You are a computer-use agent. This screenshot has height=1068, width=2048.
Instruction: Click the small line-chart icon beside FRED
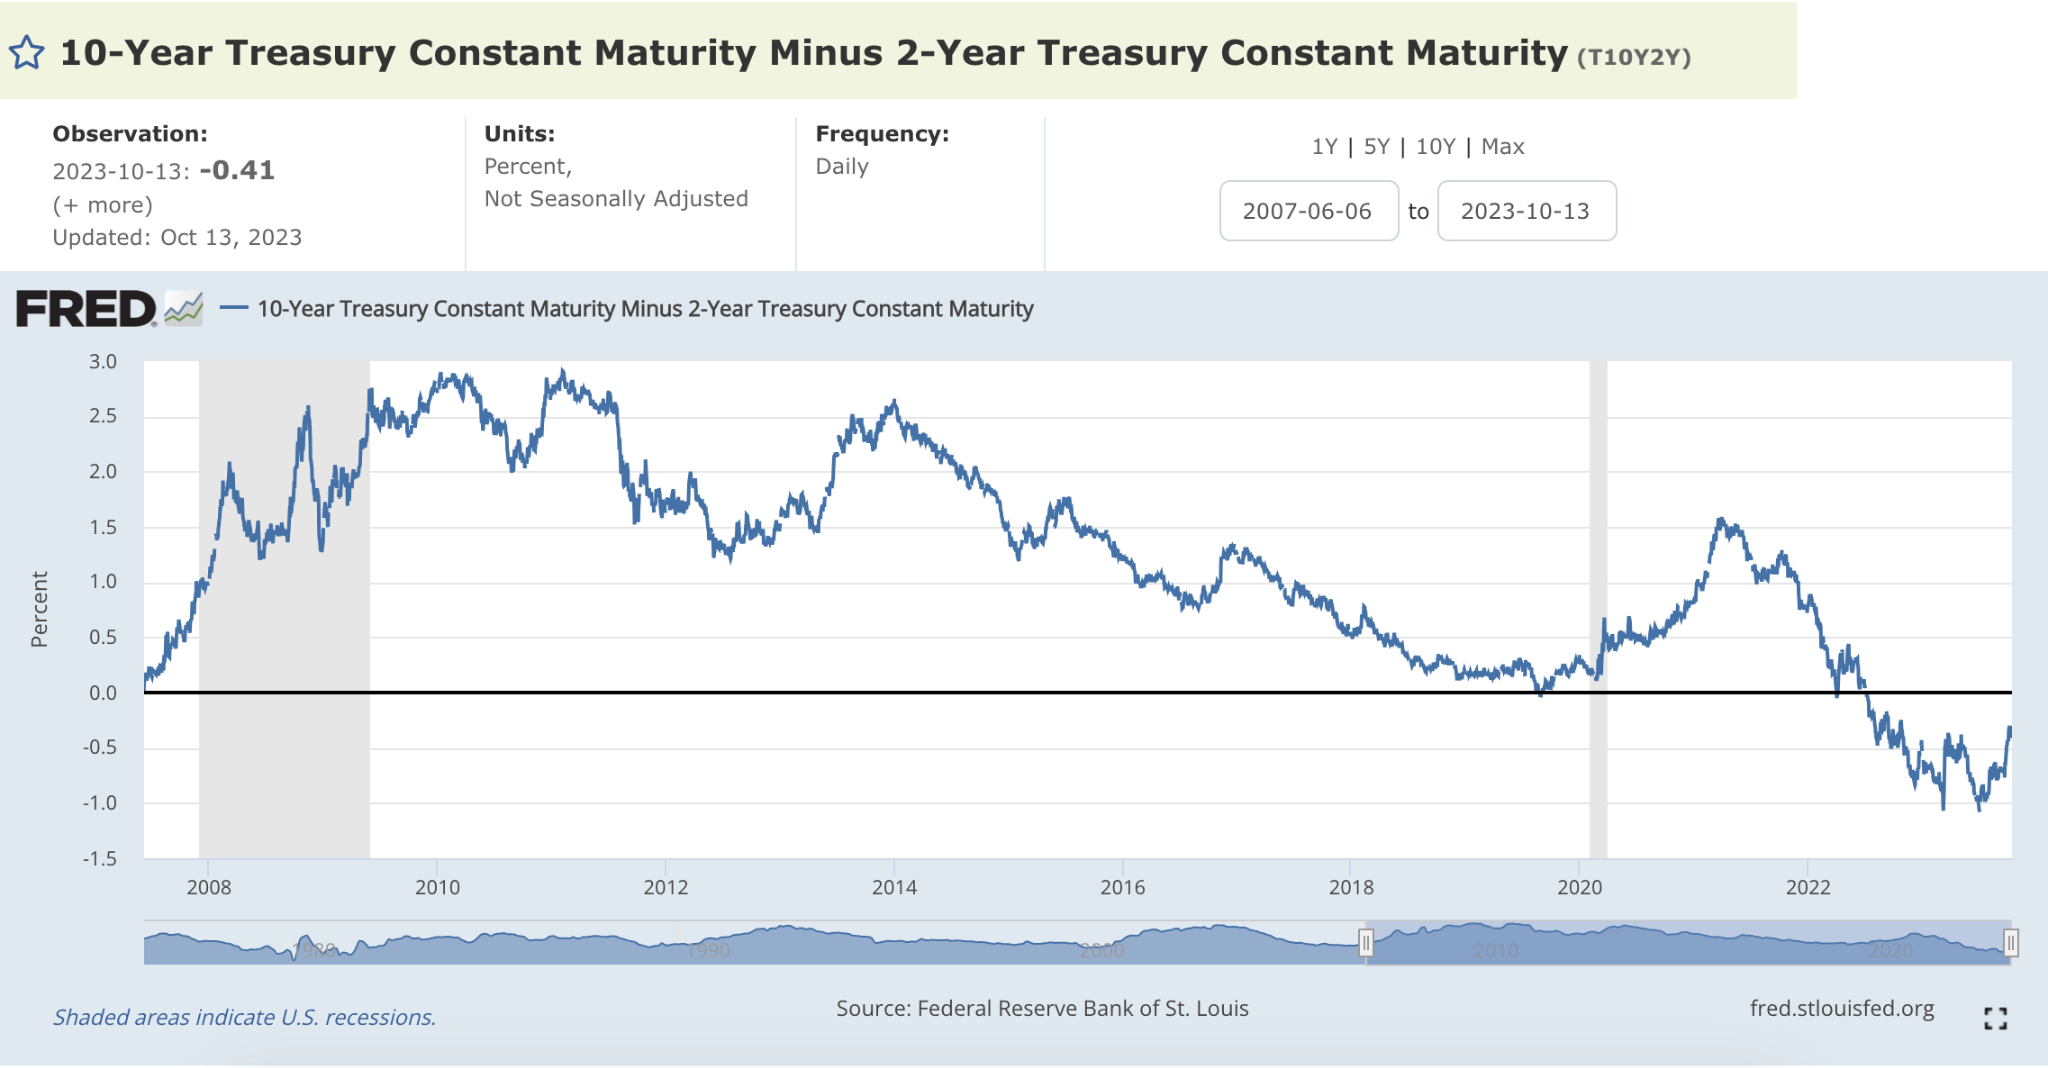(x=184, y=309)
